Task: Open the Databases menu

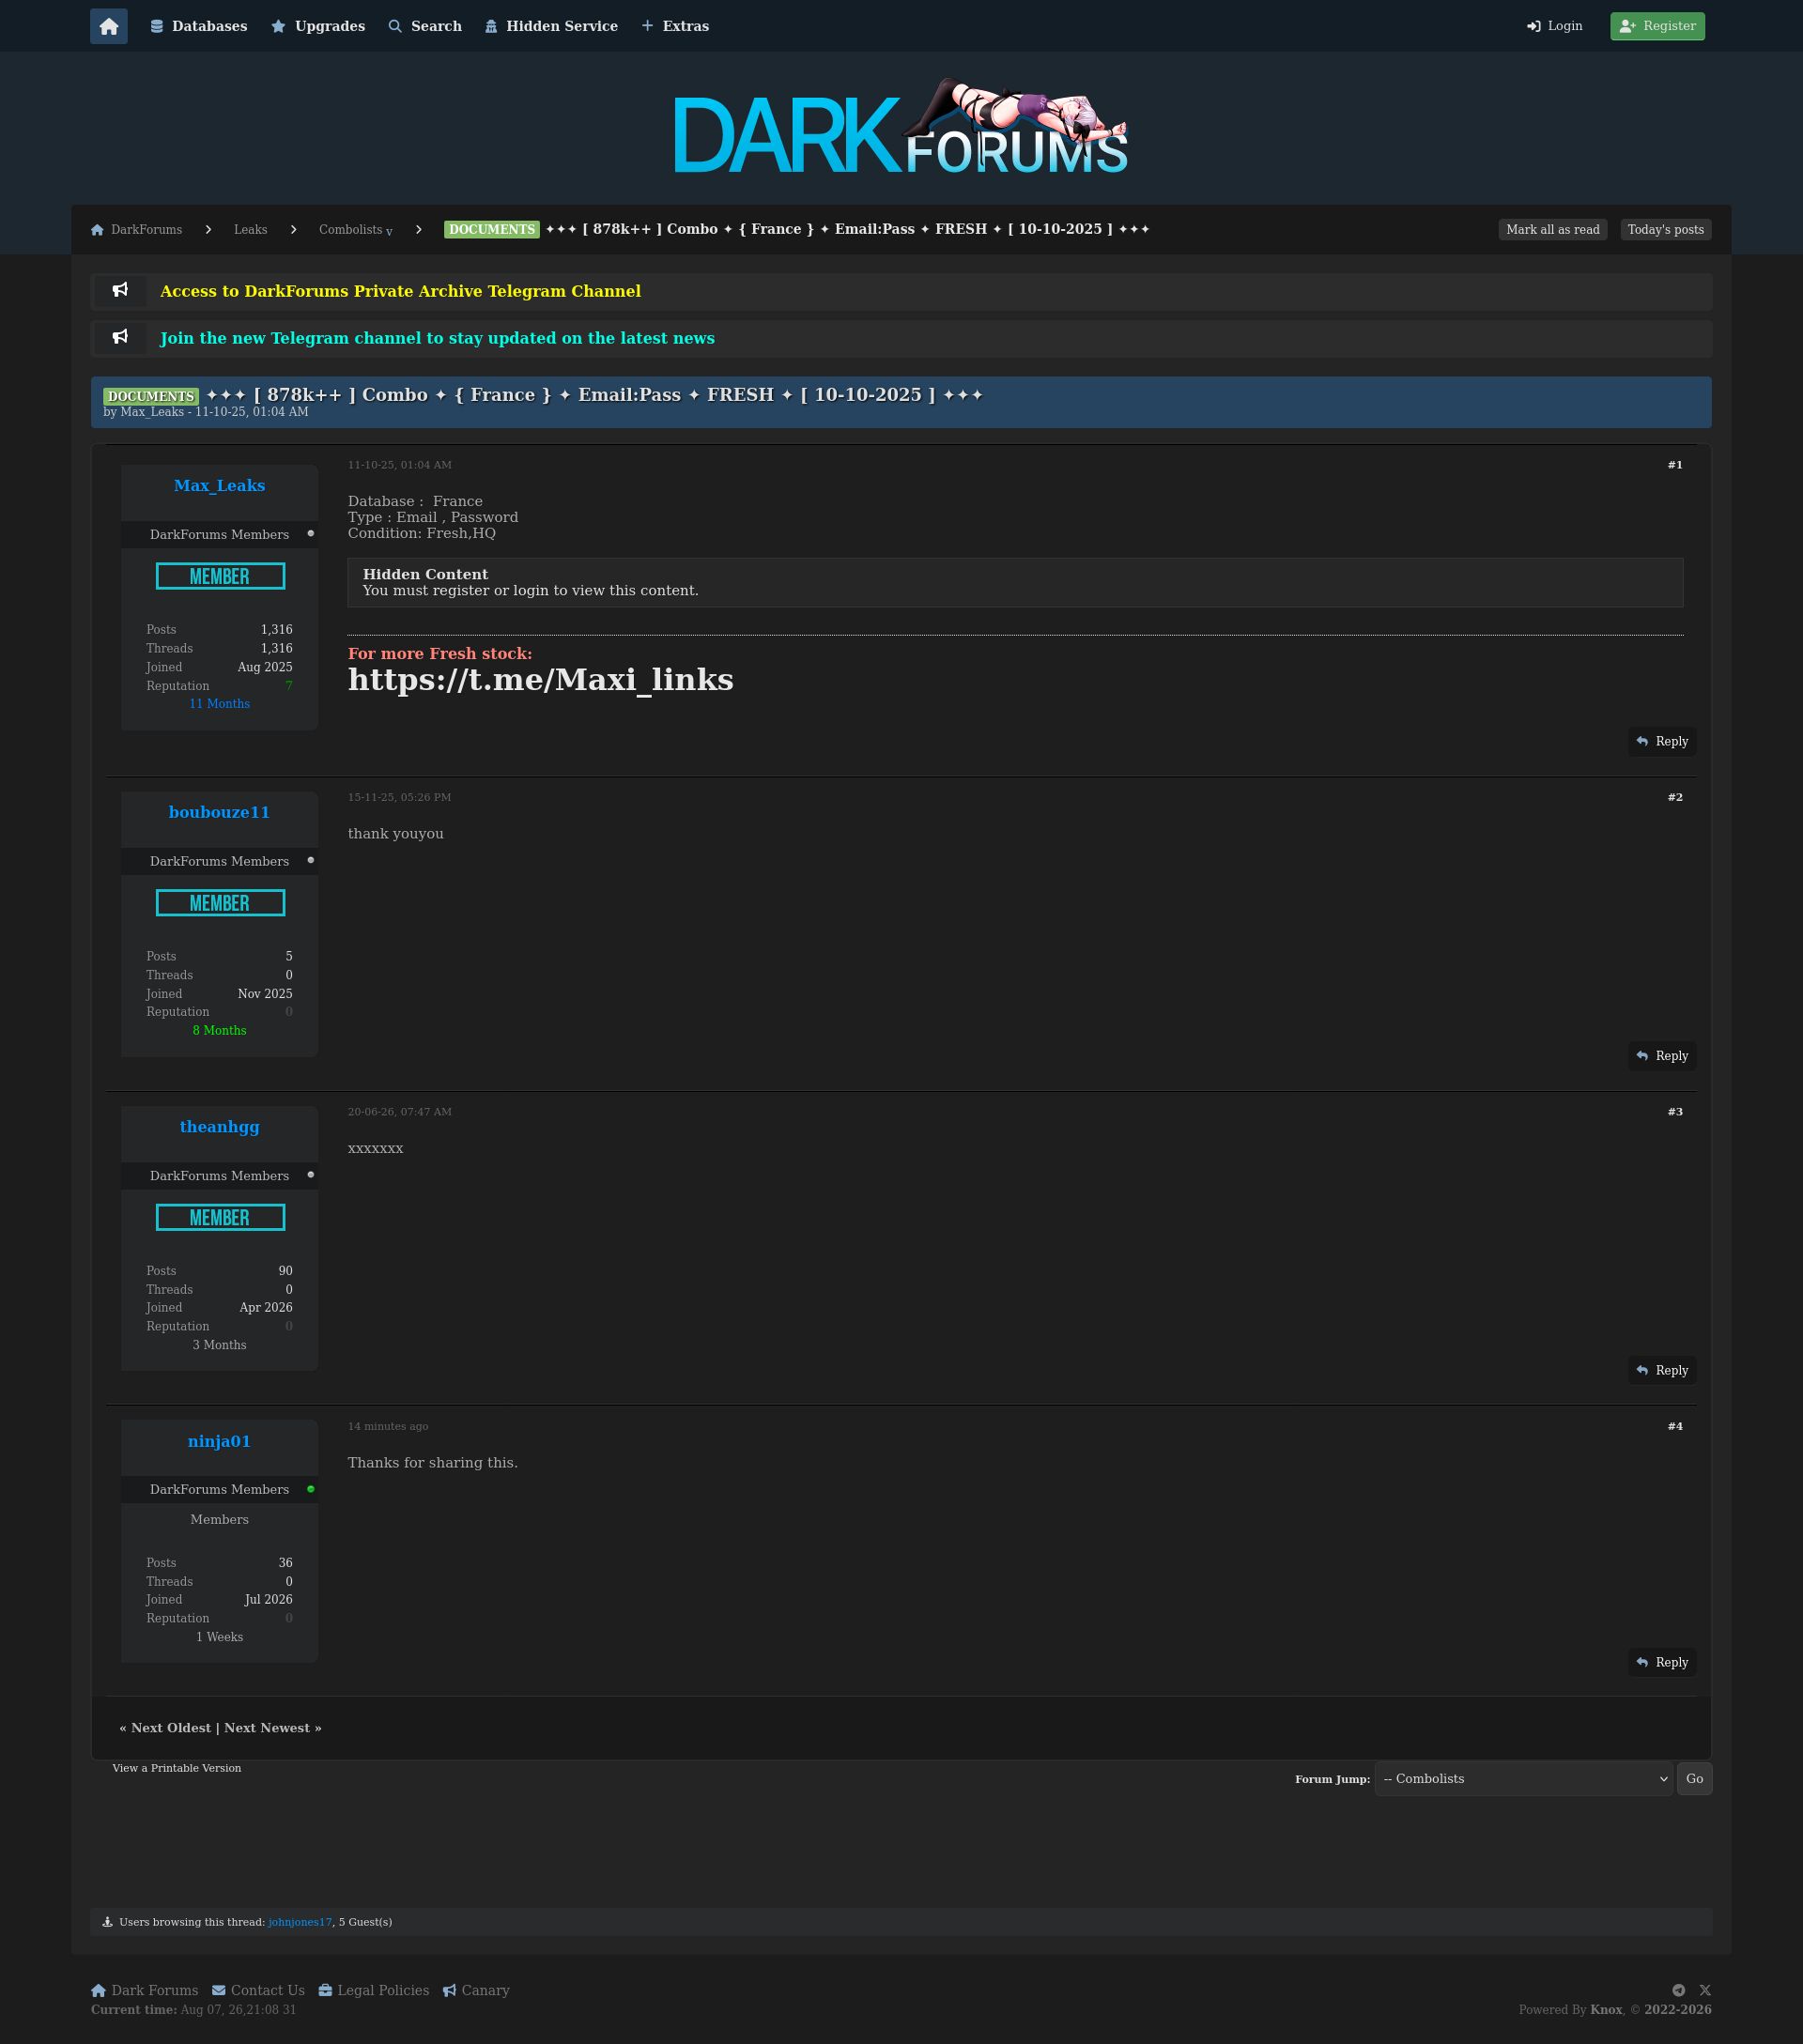Action: [199, 26]
